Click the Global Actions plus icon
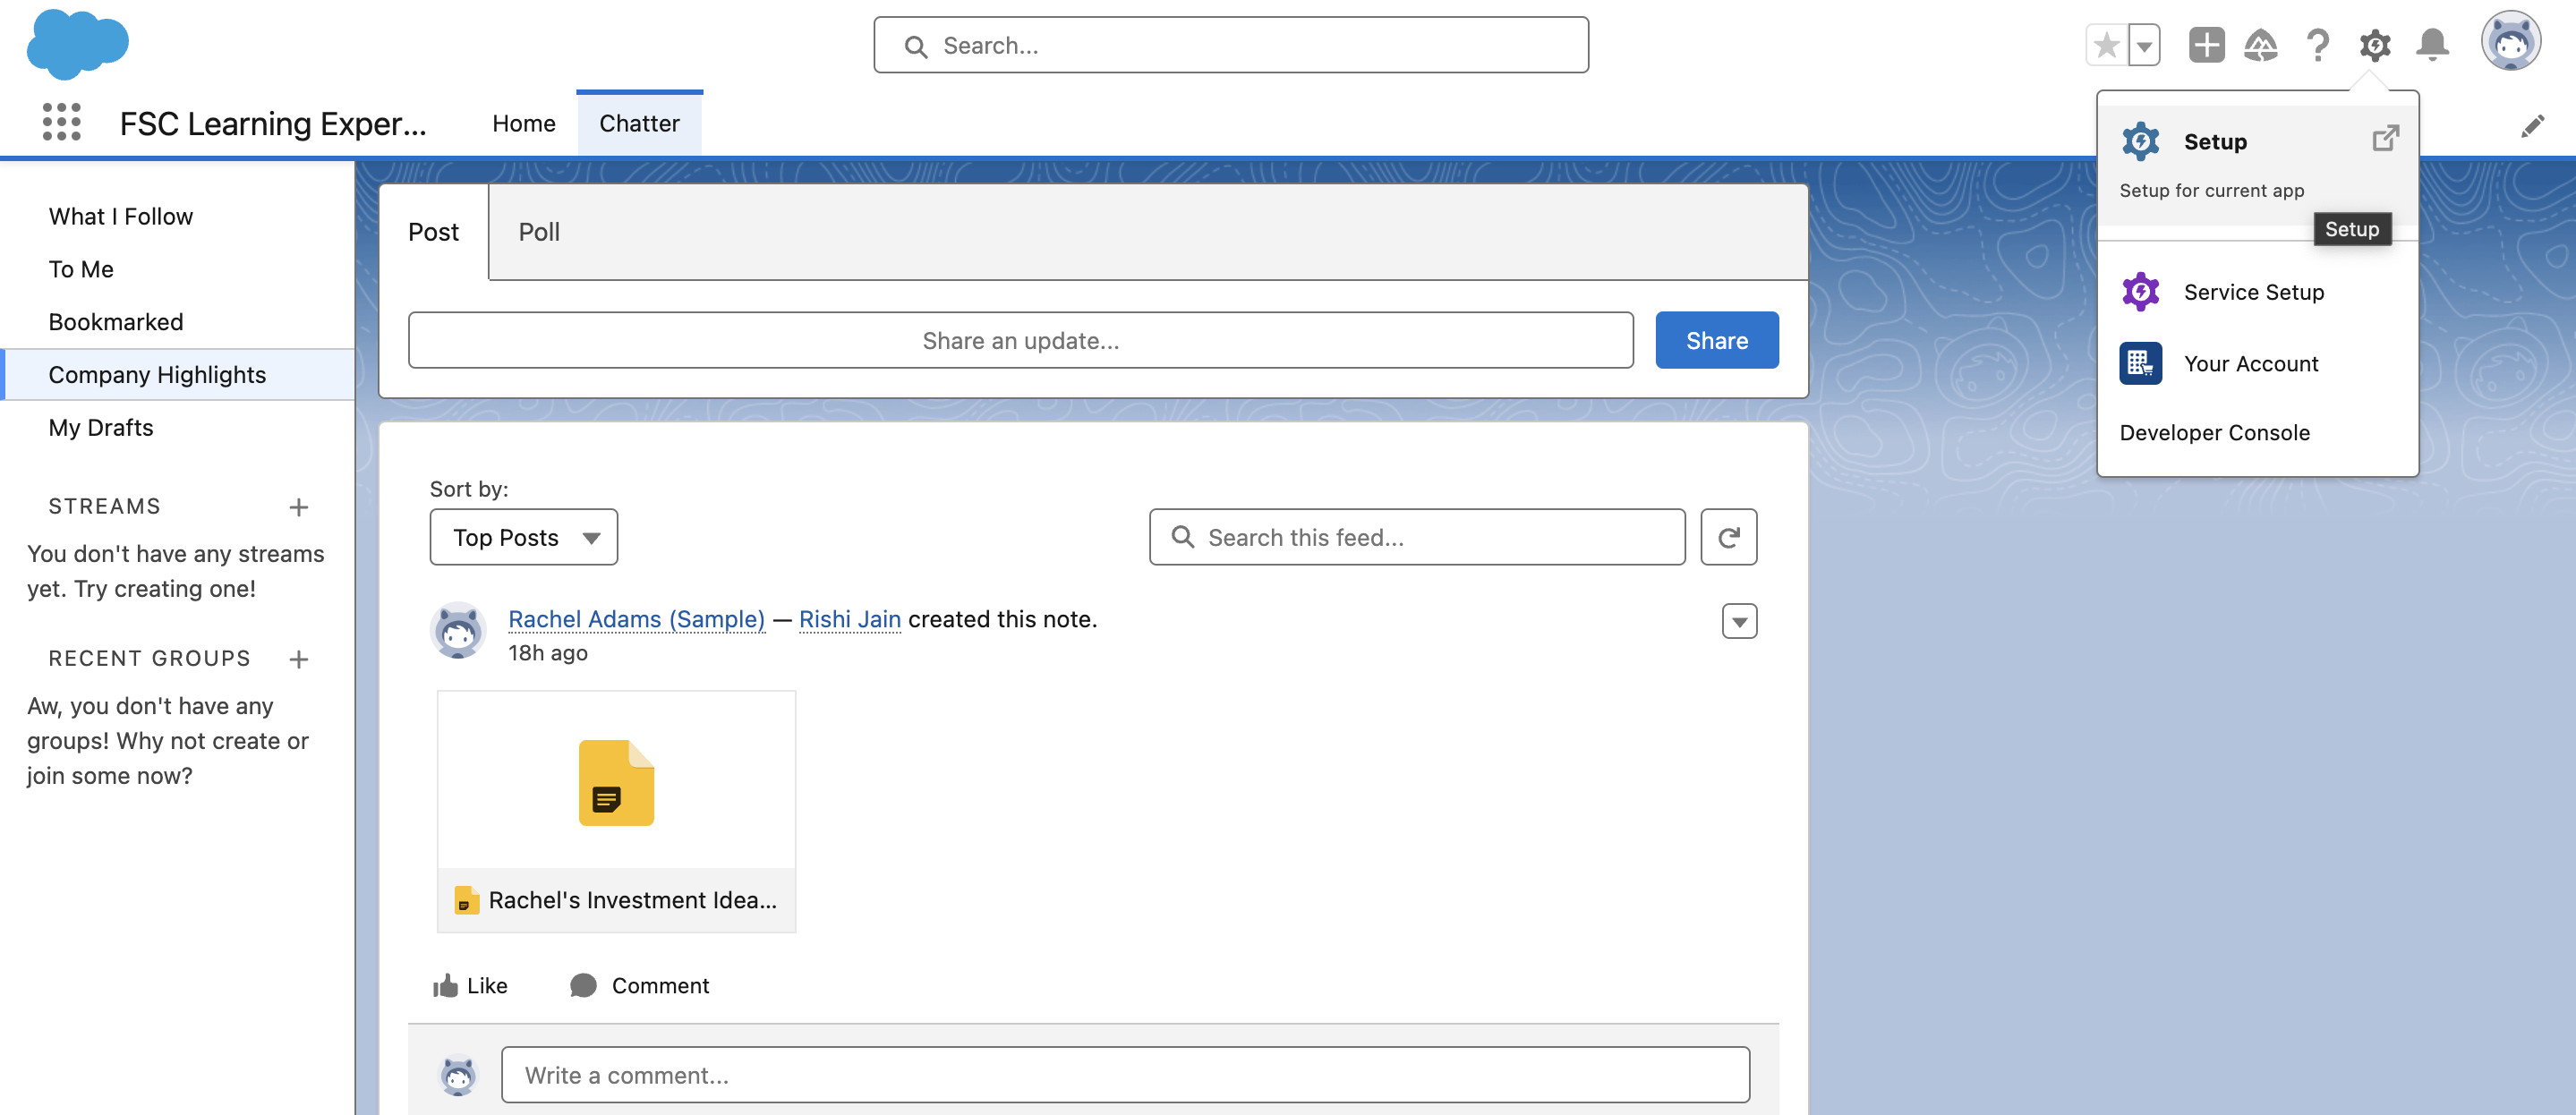Image resolution: width=2576 pixels, height=1115 pixels. coord(2205,45)
